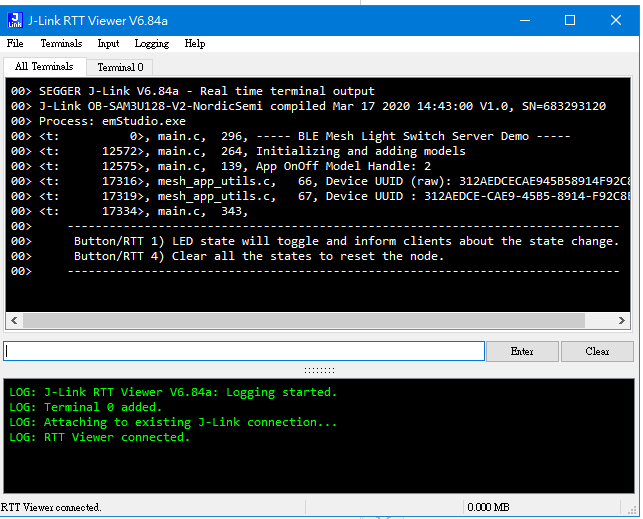Switch to the Terminal 0 tab
This screenshot has height=519, width=643.
[x=120, y=67]
